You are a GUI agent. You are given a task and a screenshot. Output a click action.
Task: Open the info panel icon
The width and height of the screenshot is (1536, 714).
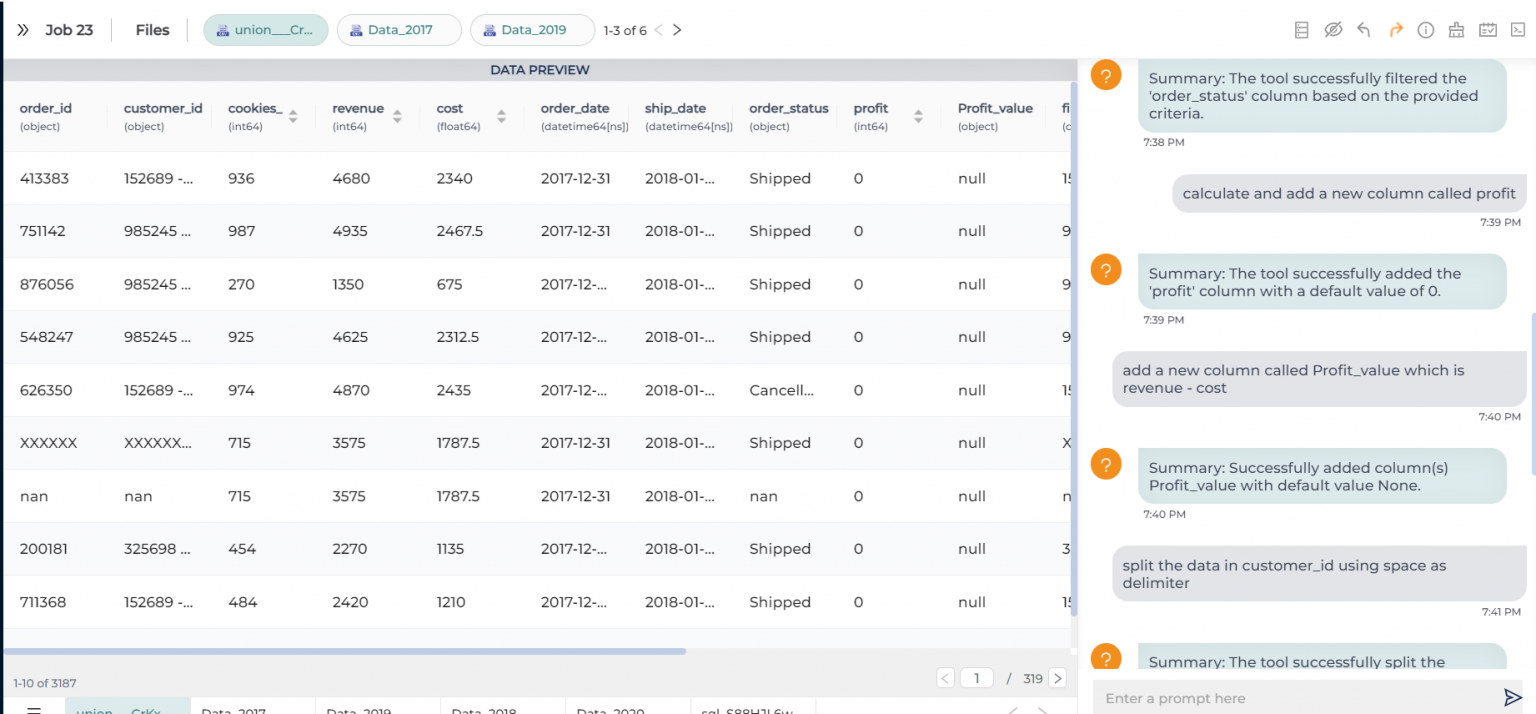pos(1426,30)
